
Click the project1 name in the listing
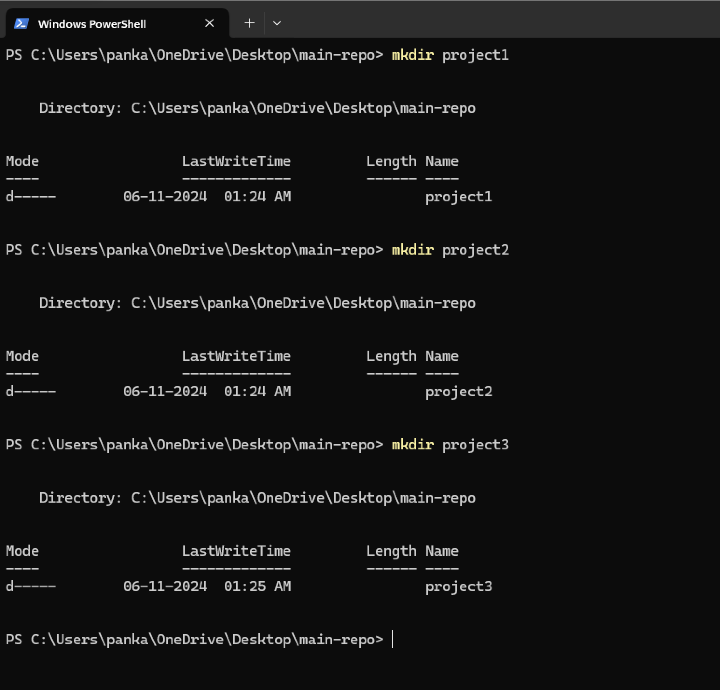(458, 197)
